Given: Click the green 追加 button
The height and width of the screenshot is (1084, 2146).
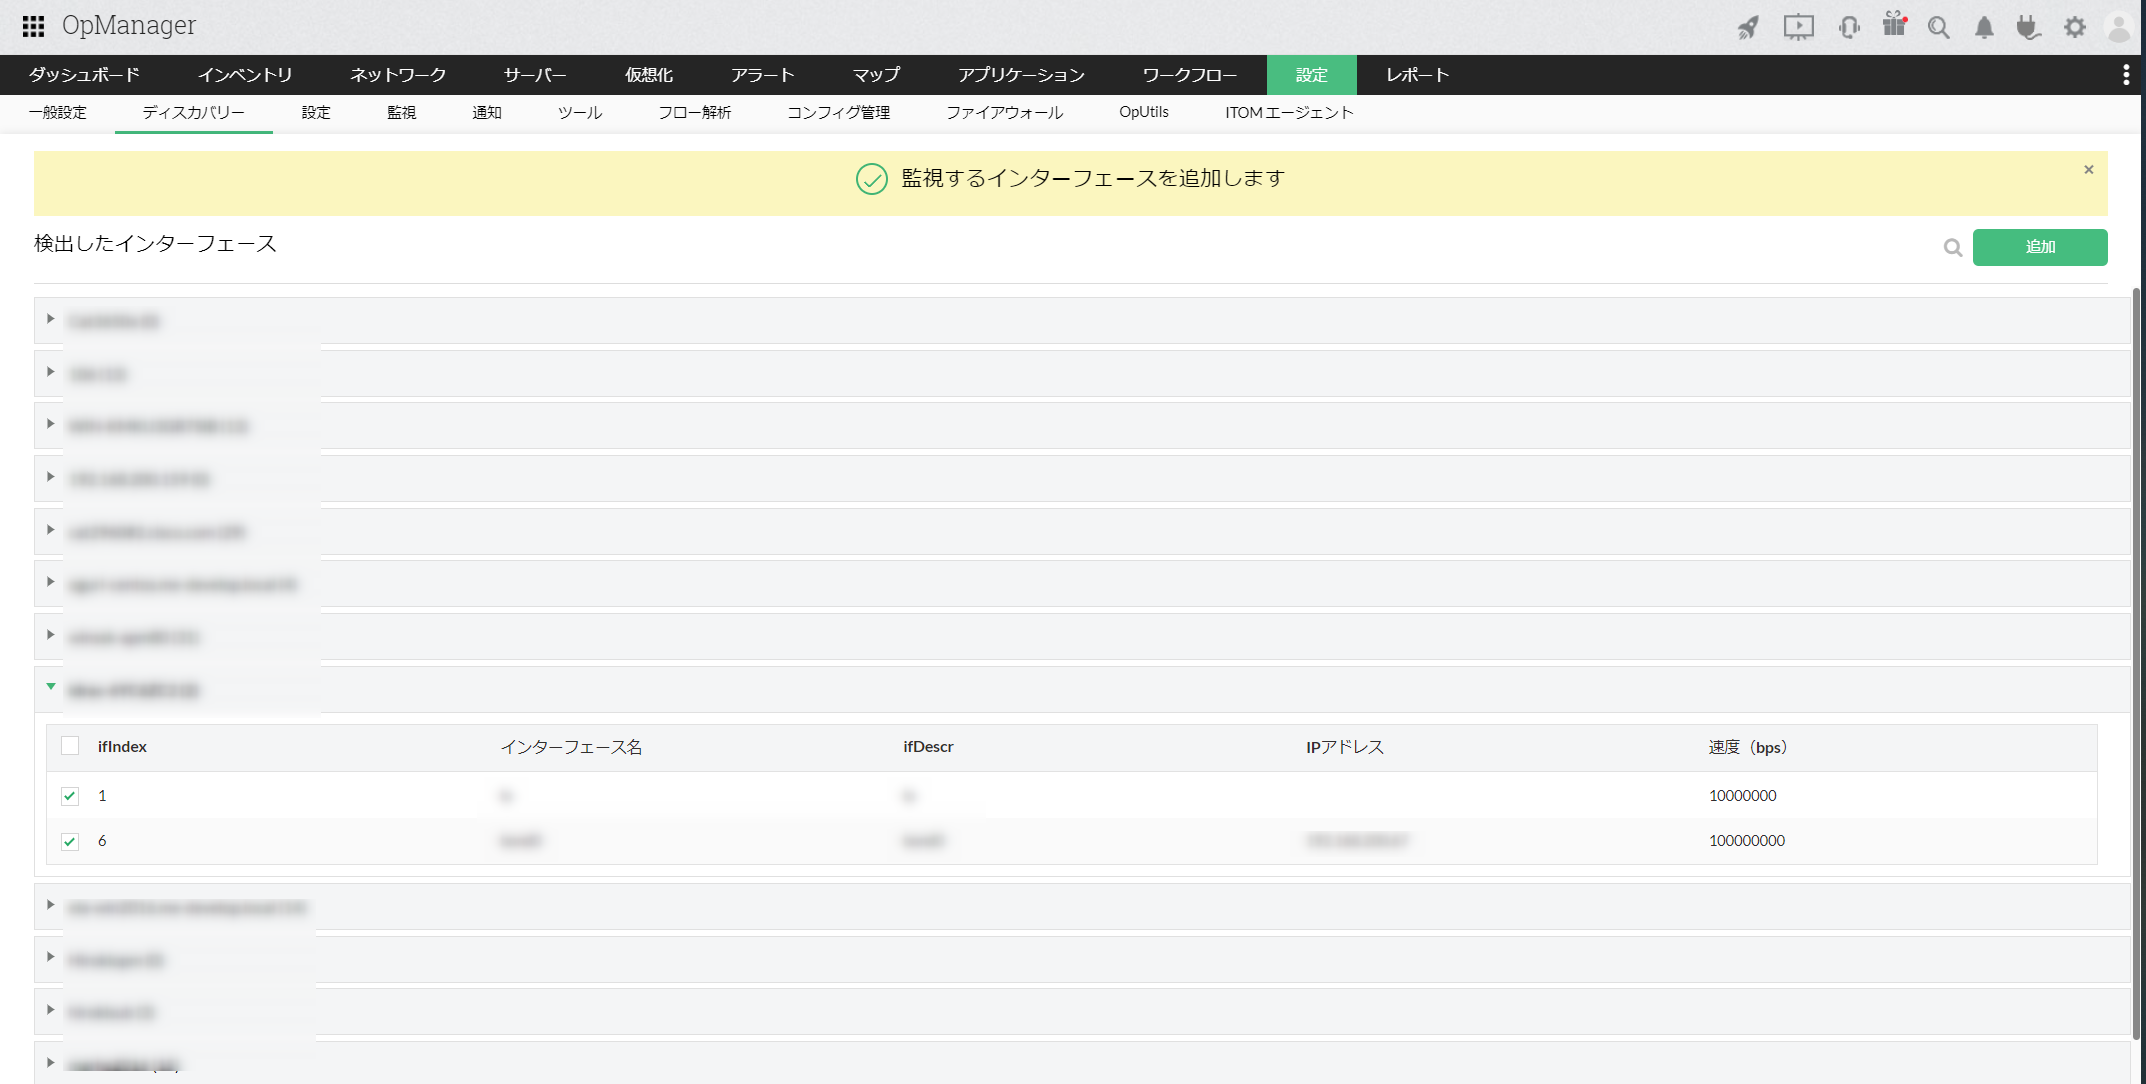Looking at the screenshot, I should [x=2039, y=247].
